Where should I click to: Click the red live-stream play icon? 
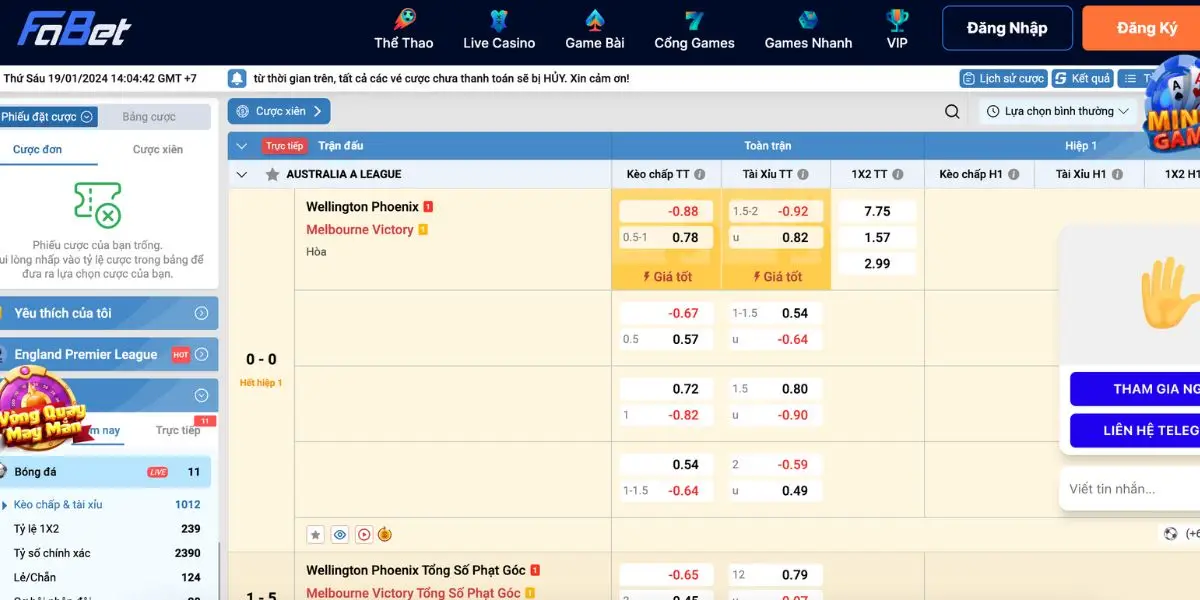364,535
